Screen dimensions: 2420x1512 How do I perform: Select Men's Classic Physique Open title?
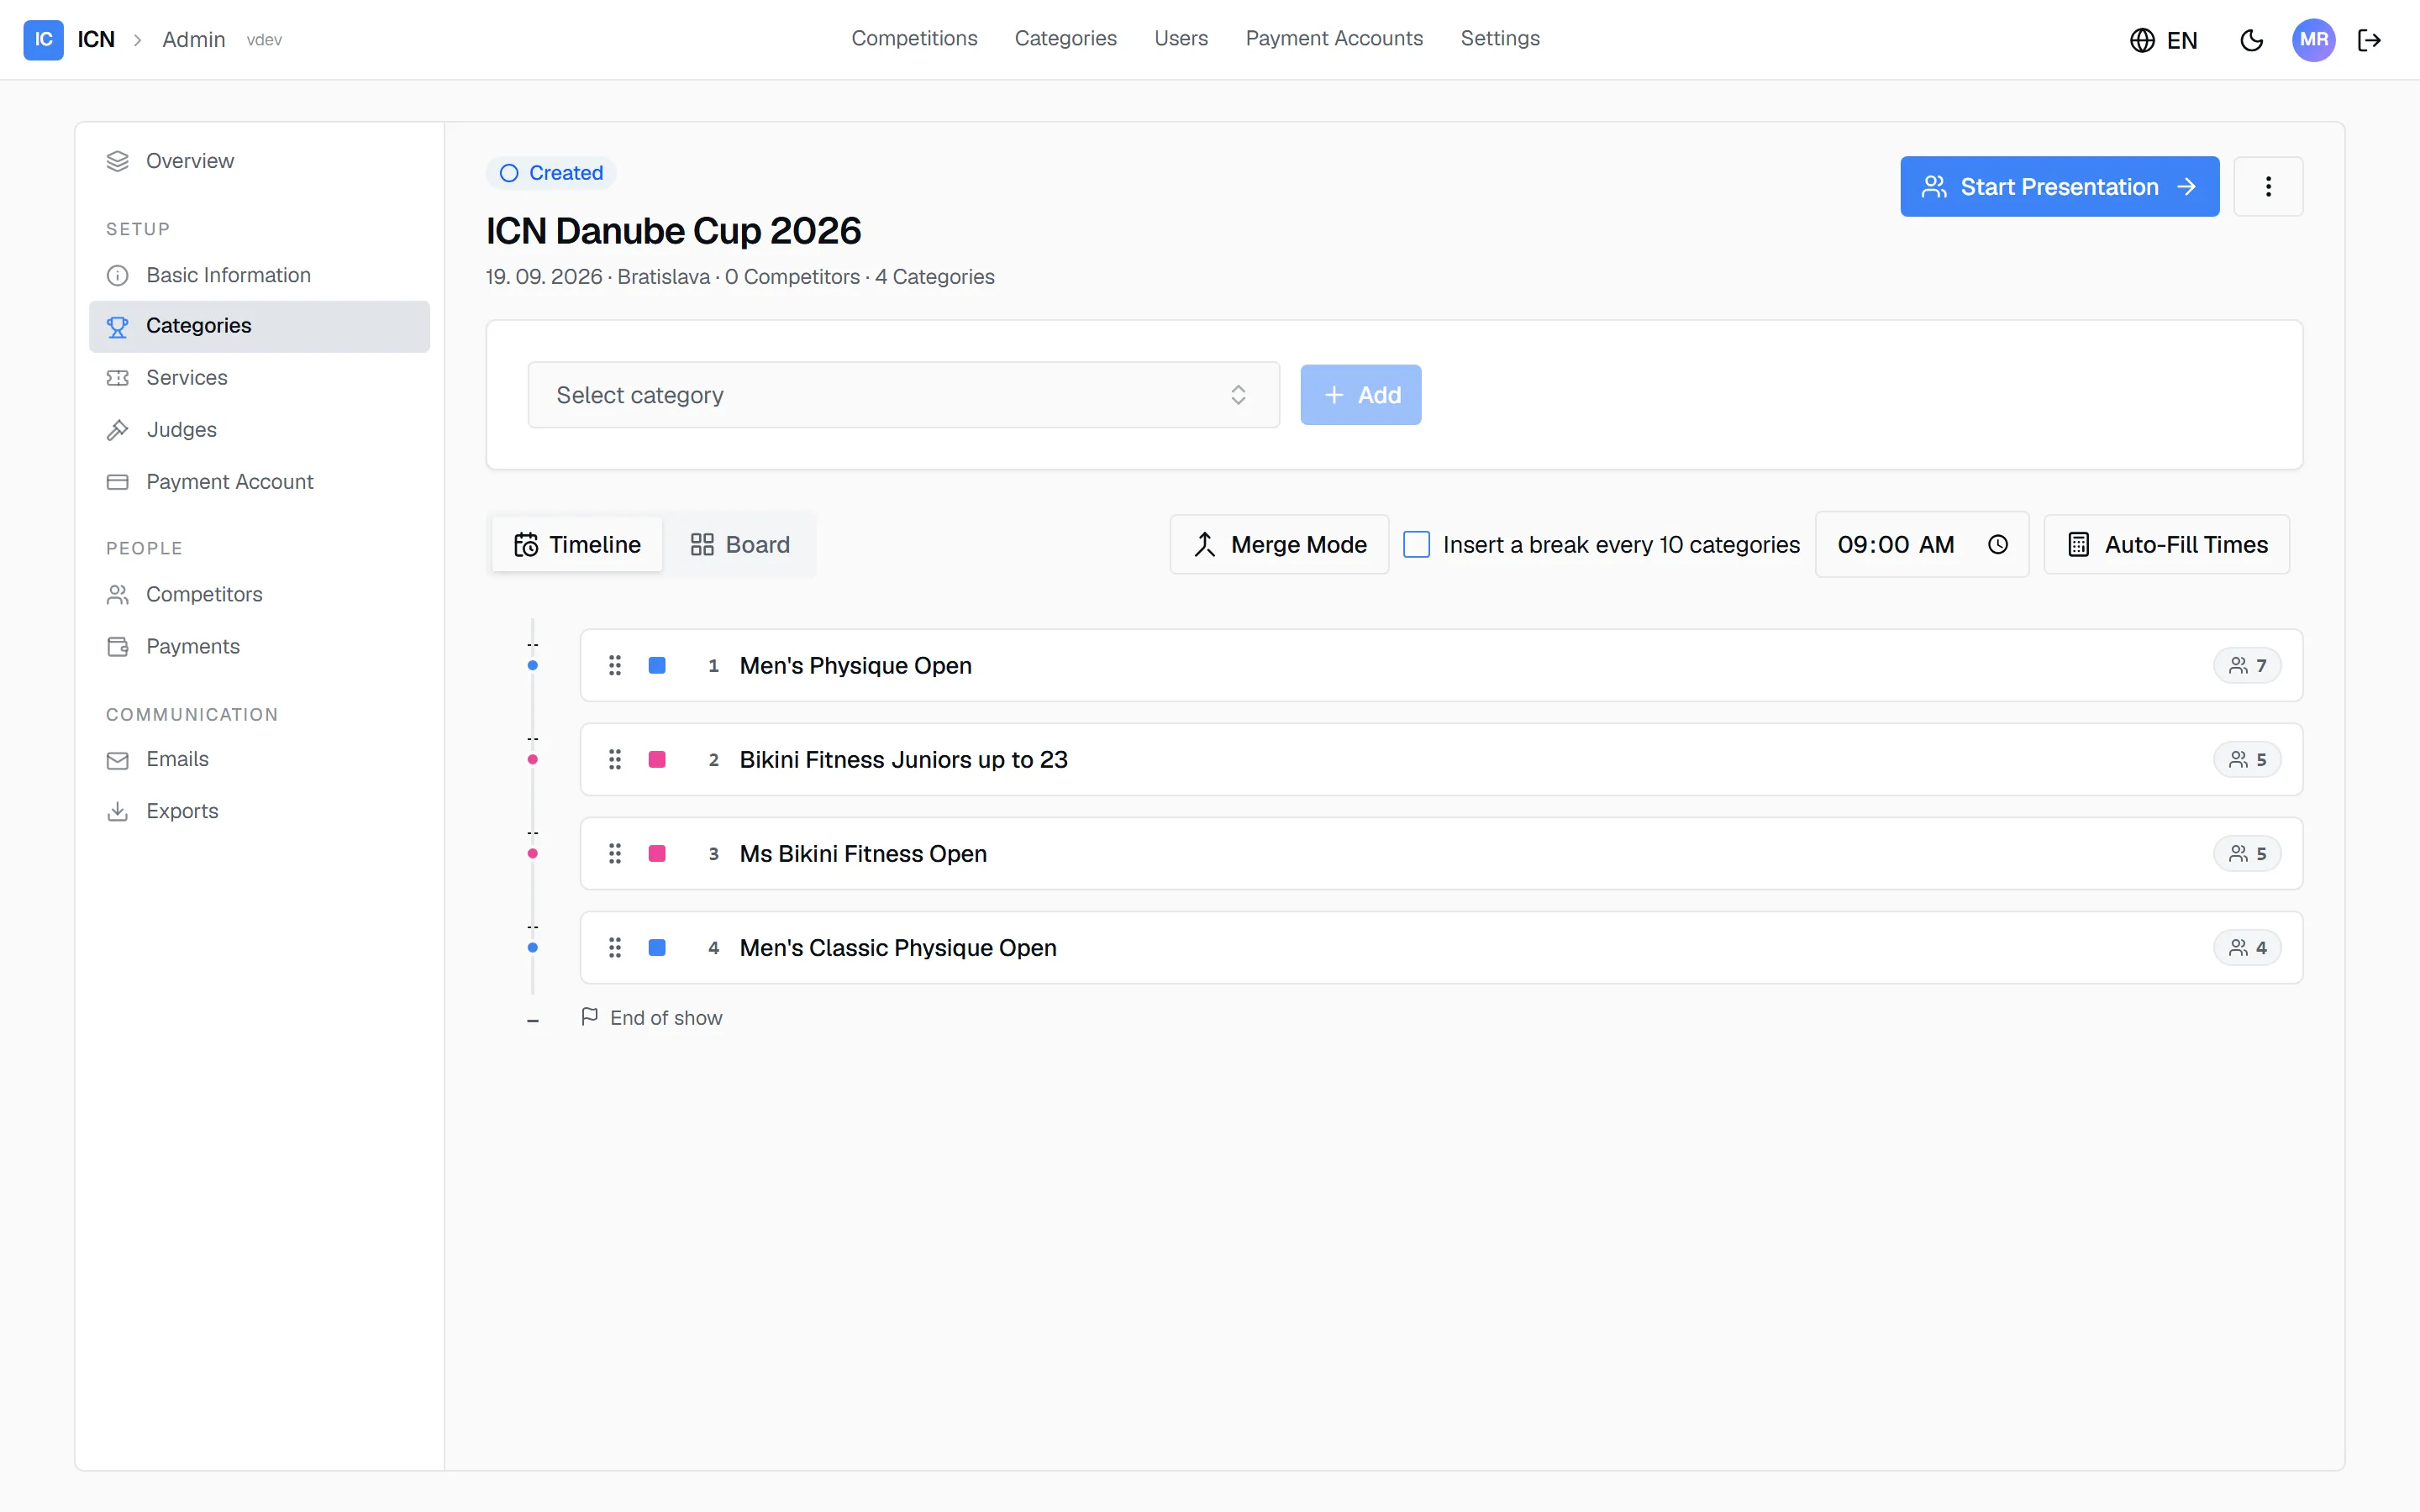click(x=898, y=947)
